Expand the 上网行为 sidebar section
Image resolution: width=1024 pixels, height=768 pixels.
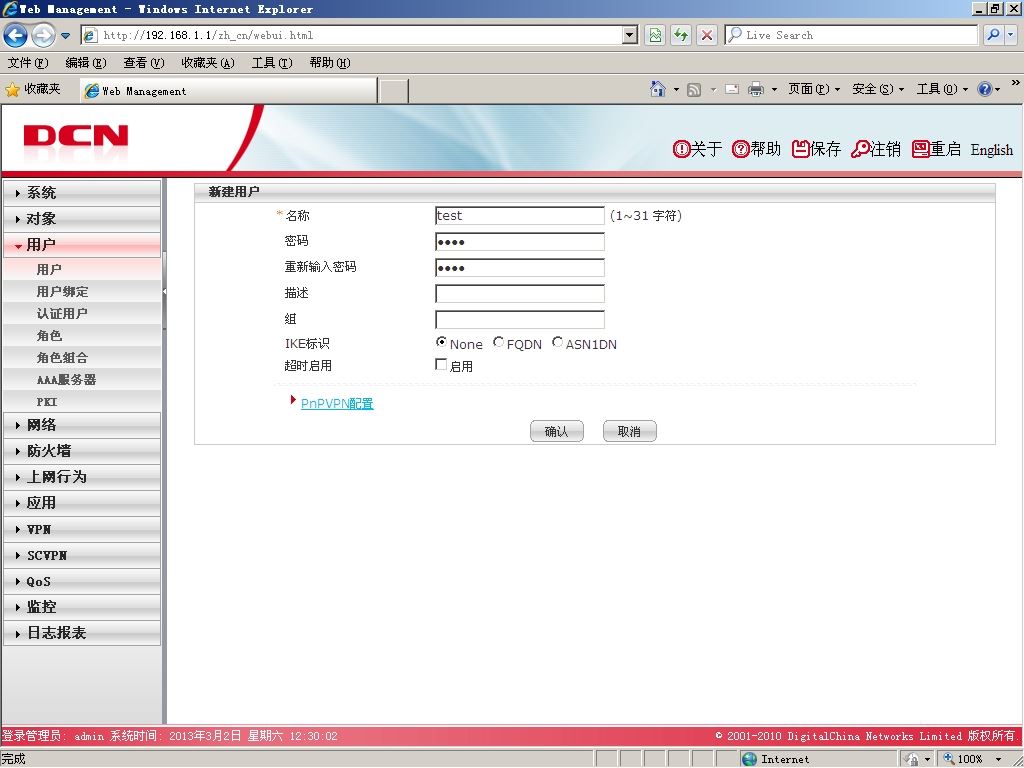82,477
